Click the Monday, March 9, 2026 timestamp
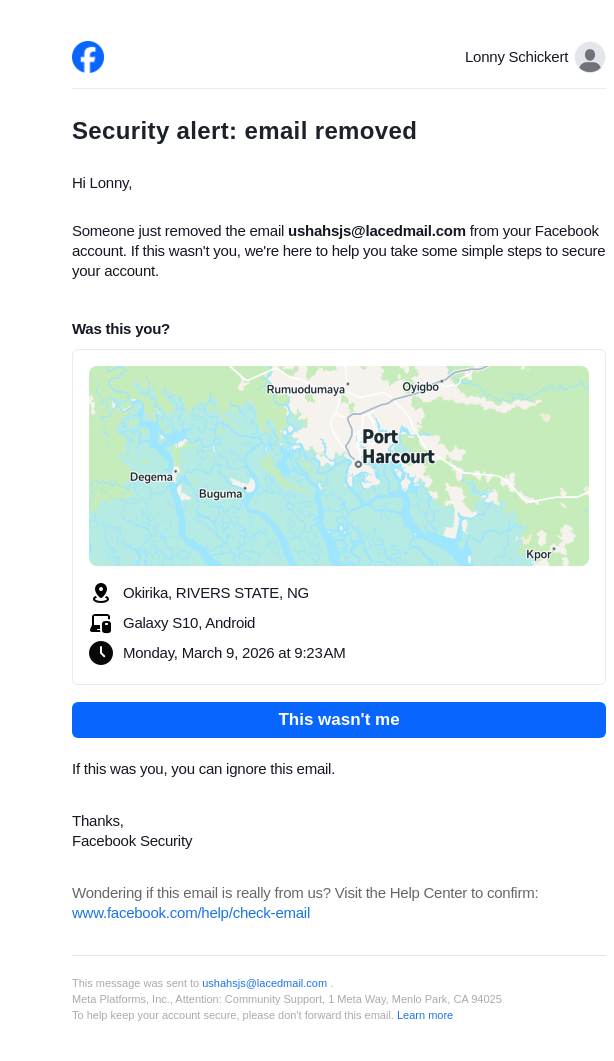Image resolution: width=614 pixels, height=1061 pixels. (234, 653)
